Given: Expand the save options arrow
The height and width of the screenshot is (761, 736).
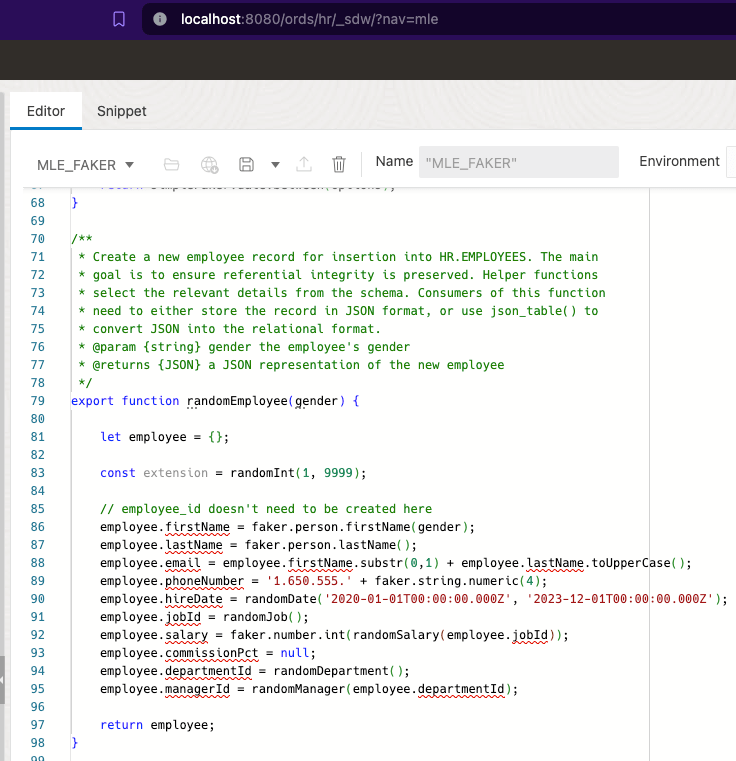Looking at the screenshot, I should [x=275, y=165].
